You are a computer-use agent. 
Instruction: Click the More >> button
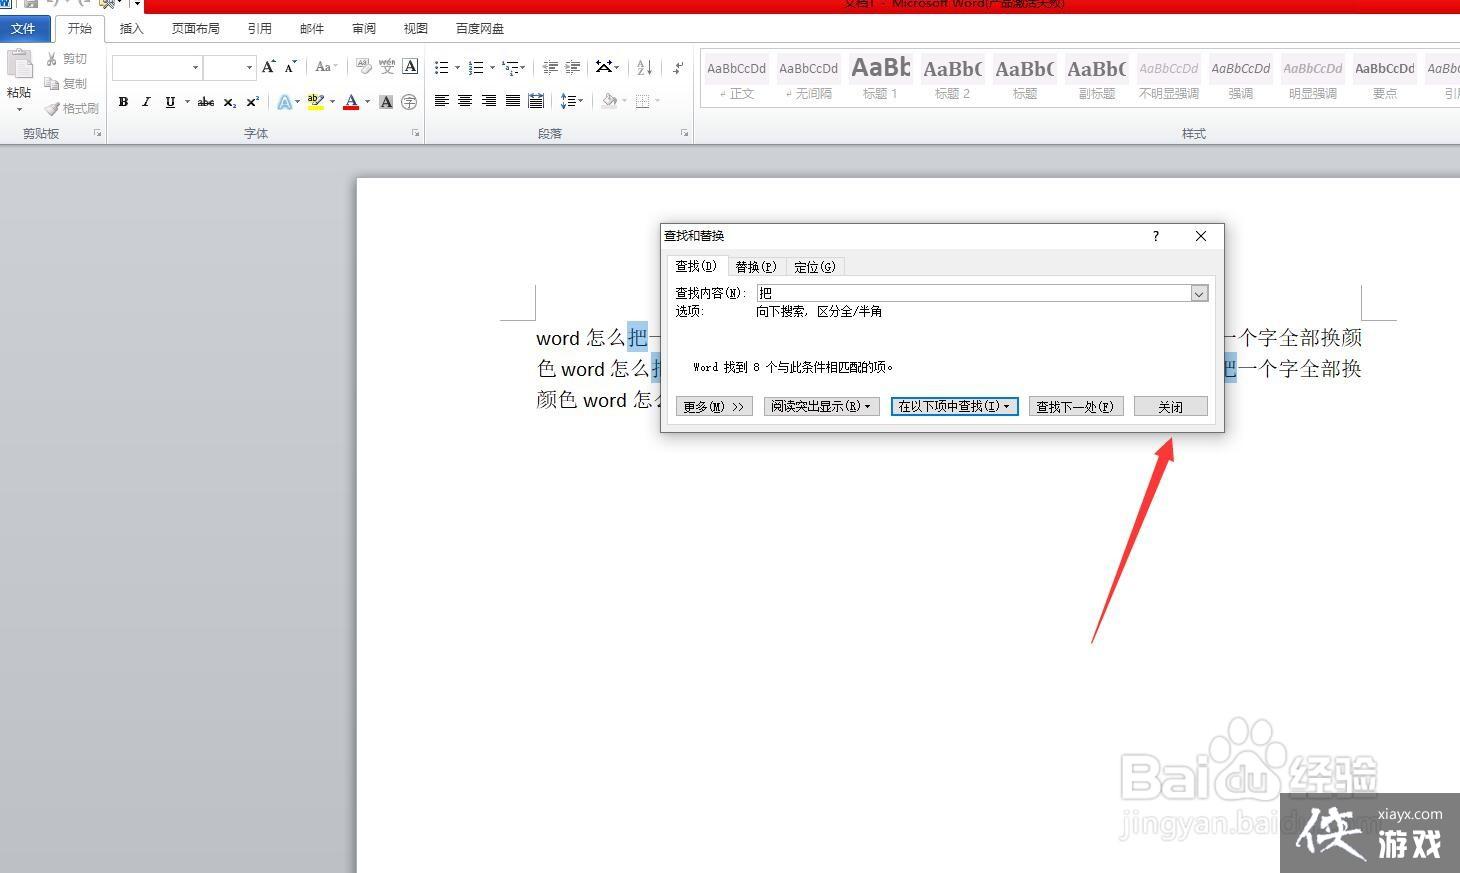(714, 406)
